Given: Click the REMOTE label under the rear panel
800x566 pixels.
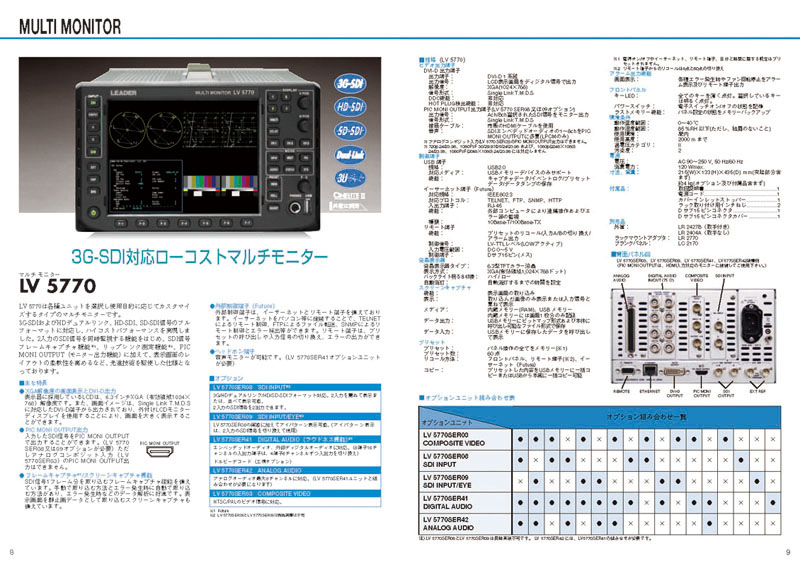Looking at the screenshot, I should 621,391.
